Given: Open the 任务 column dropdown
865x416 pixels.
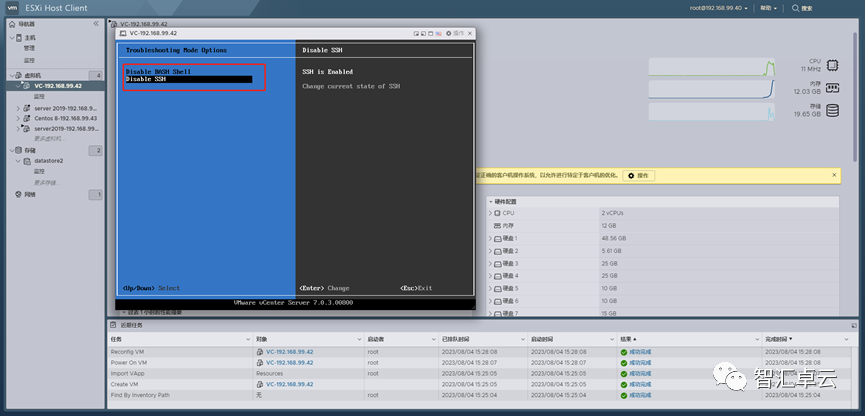Looking at the screenshot, I should tap(247, 338).
